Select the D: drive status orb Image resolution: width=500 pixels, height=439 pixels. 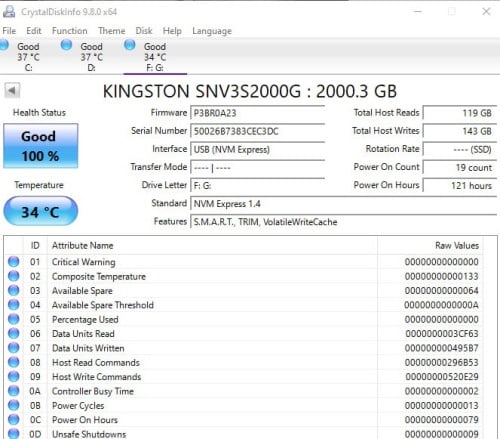coord(66,45)
